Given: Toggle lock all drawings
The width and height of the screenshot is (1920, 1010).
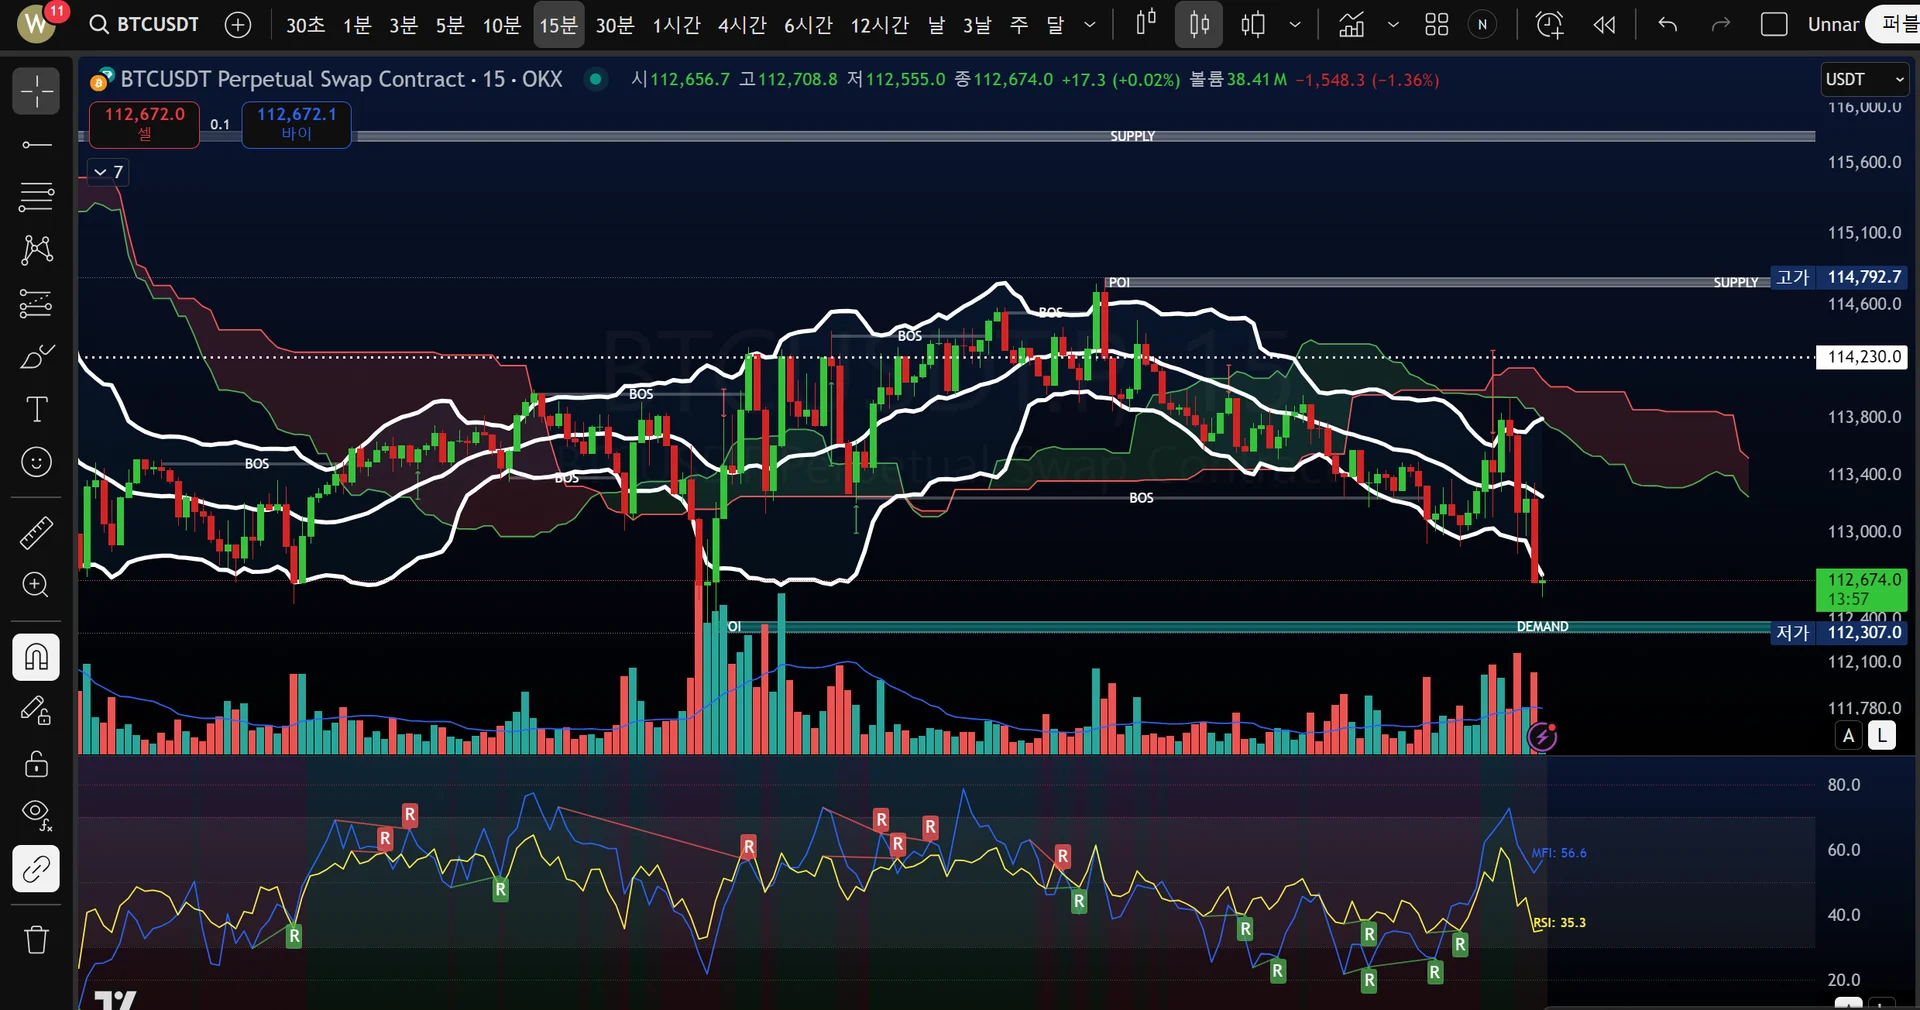Looking at the screenshot, I should (36, 764).
